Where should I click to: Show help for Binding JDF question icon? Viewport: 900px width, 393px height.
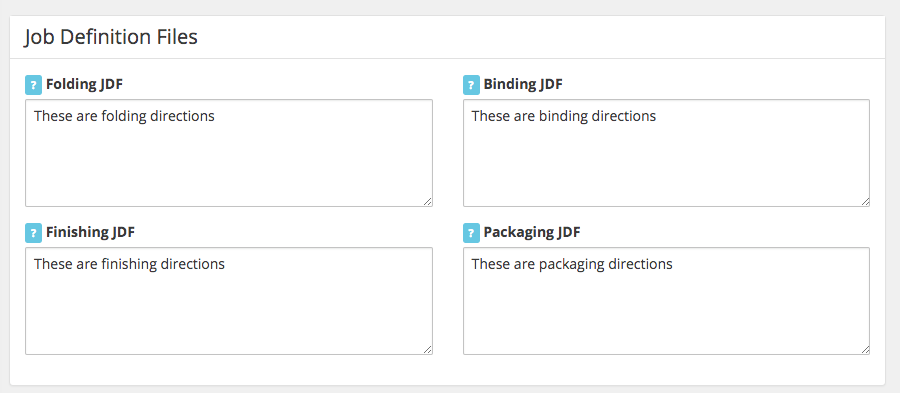[x=471, y=85]
